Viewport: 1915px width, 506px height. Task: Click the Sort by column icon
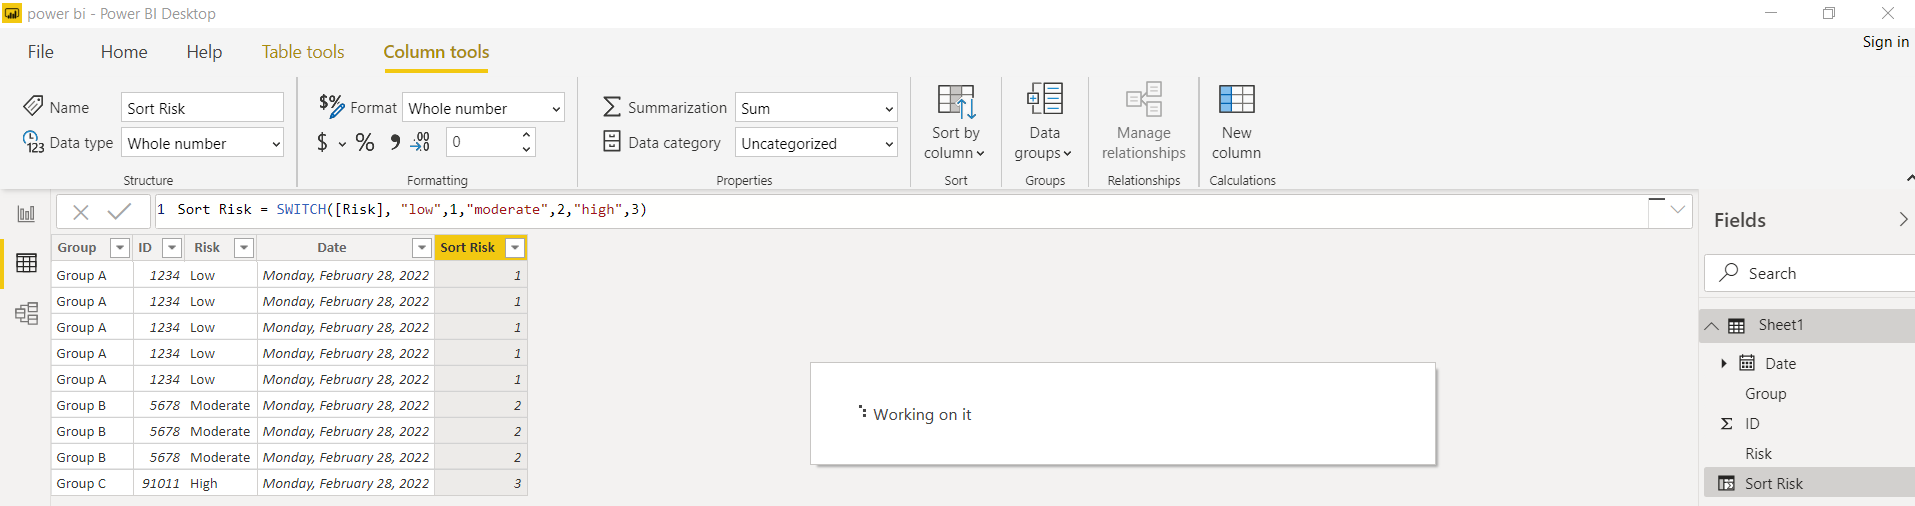point(956,101)
